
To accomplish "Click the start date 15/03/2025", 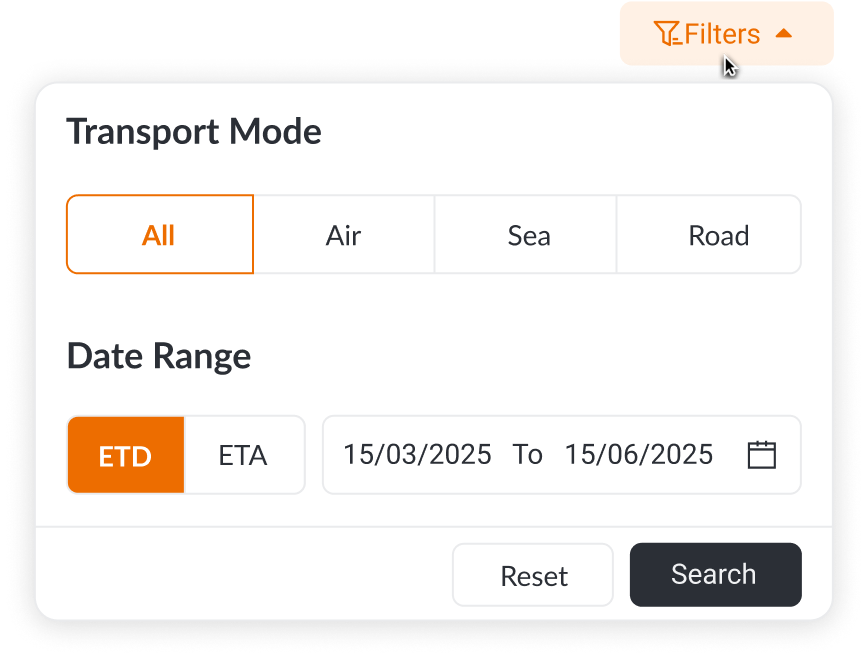I will coord(417,455).
